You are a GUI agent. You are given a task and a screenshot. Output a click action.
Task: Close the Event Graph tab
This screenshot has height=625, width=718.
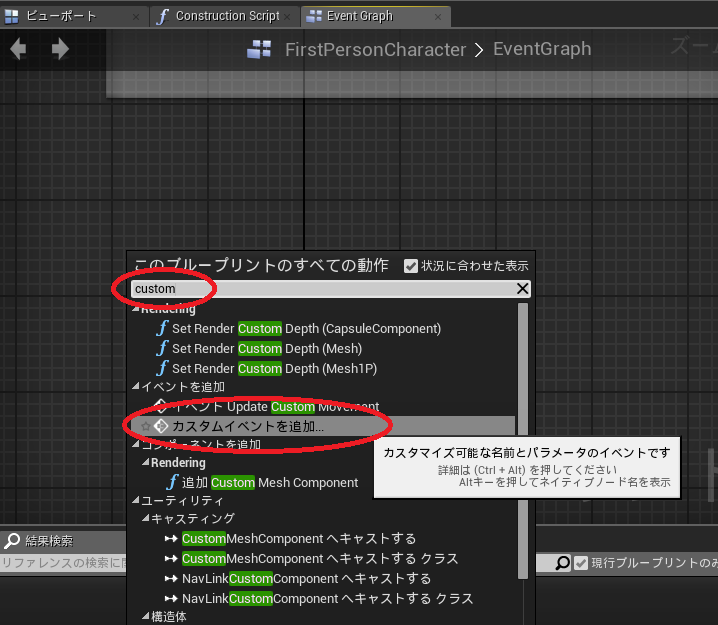coord(438,17)
